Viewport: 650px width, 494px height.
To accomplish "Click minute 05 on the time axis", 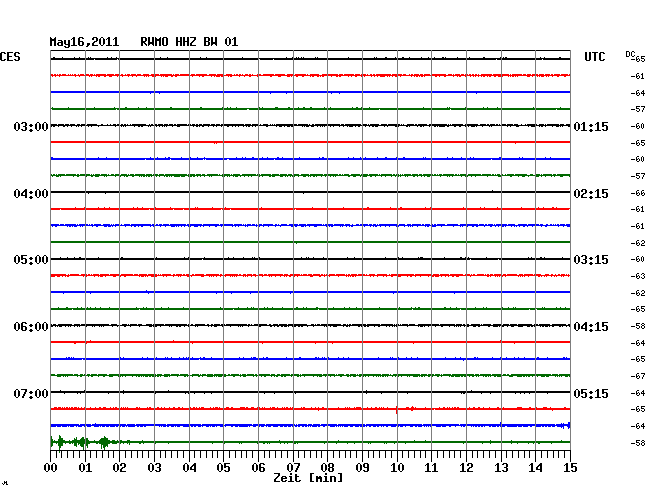I will tap(223, 467).
